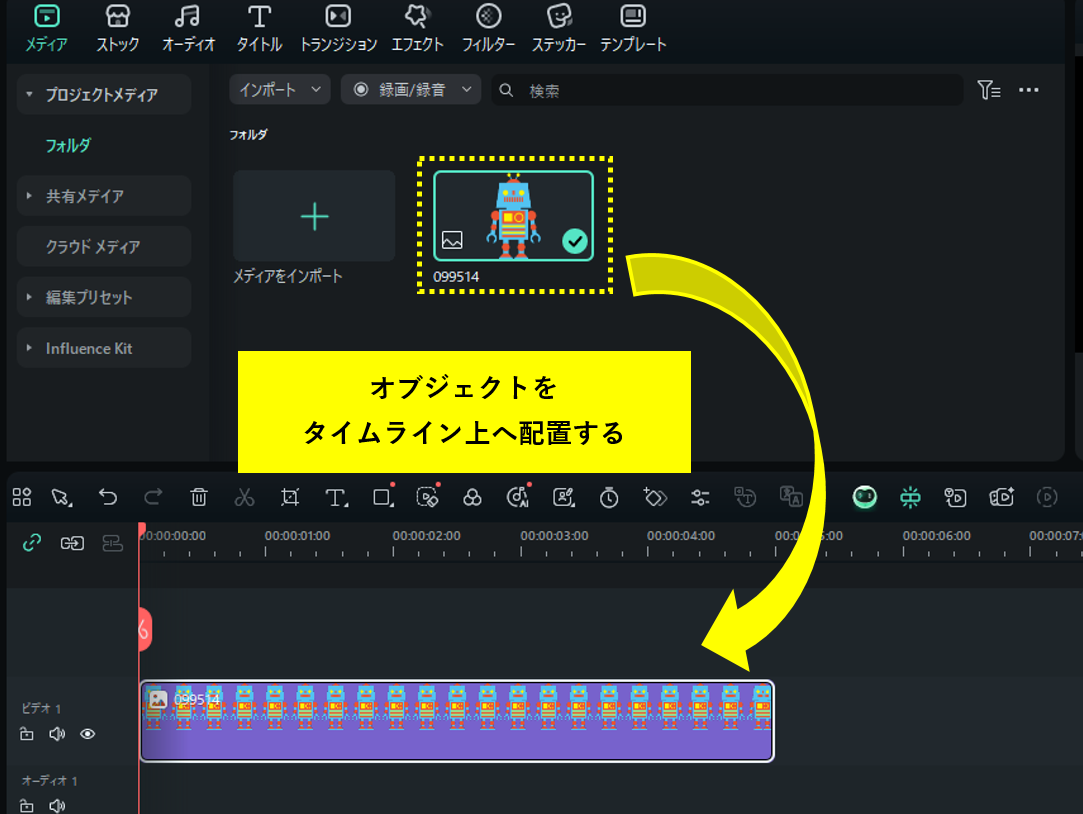
Task: Open the color tool with three circles
Action: pos(473,497)
